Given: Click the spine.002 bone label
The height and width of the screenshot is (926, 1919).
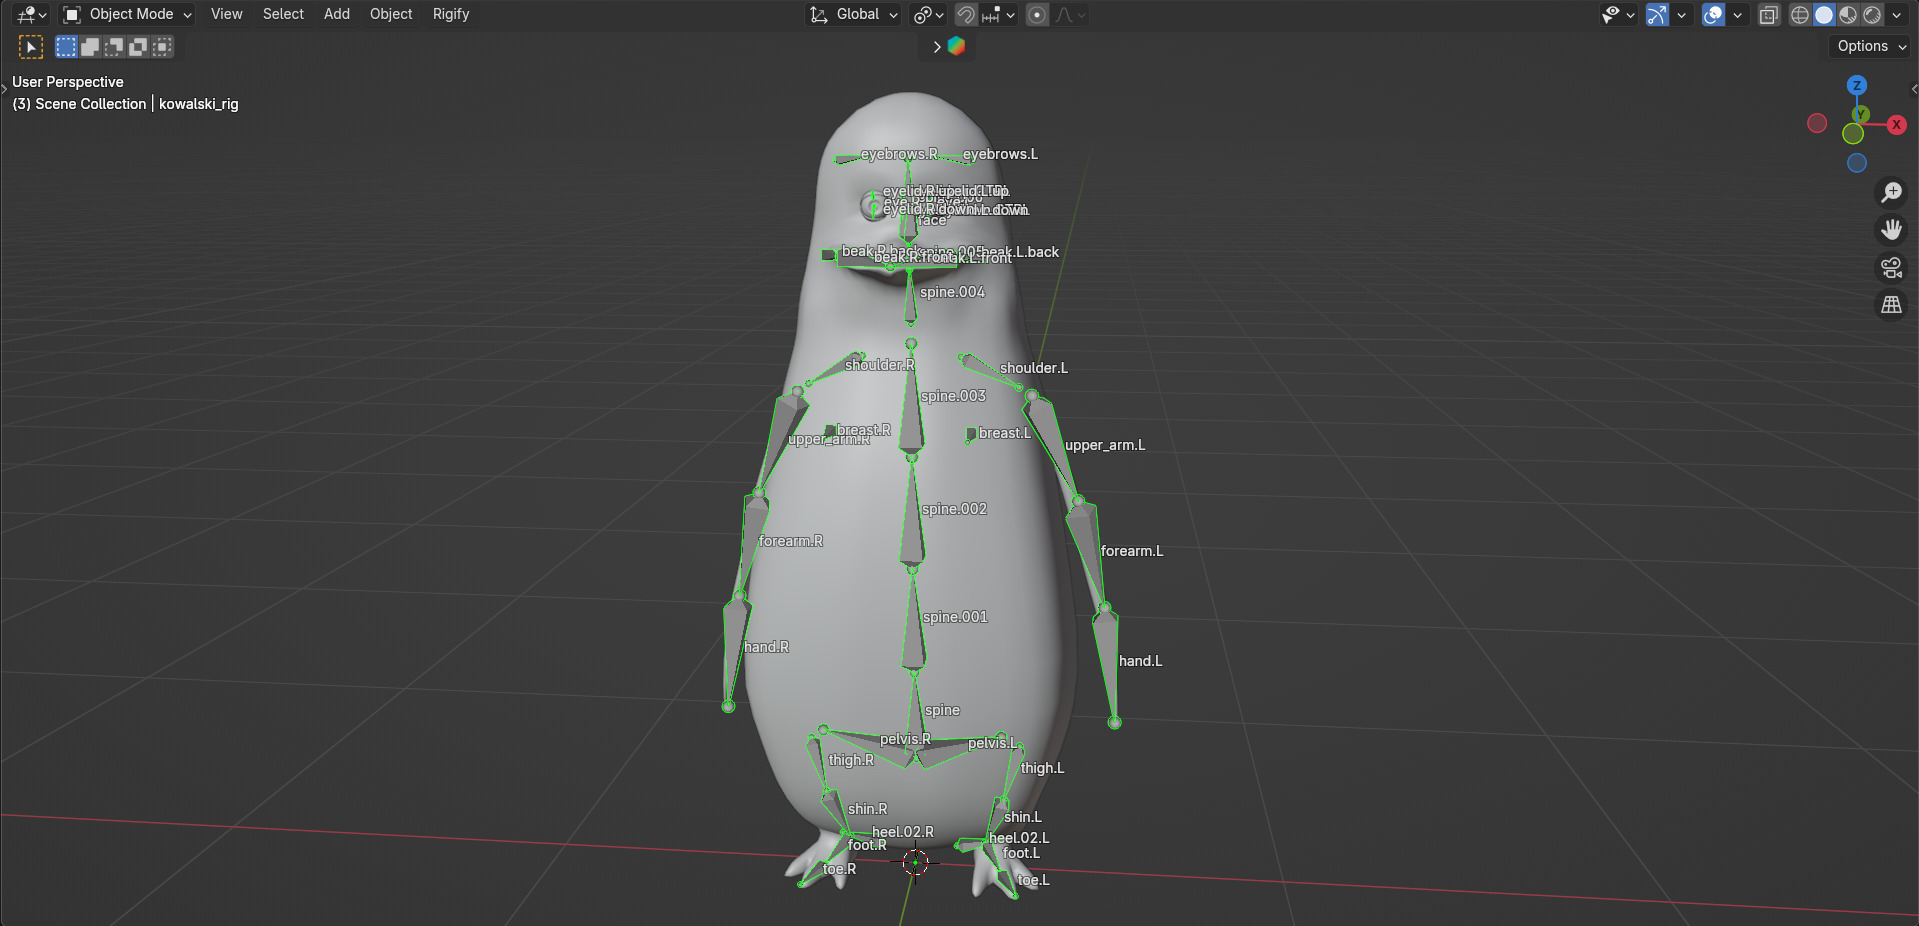Looking at the screenshot, I should [x=954, y=509].
